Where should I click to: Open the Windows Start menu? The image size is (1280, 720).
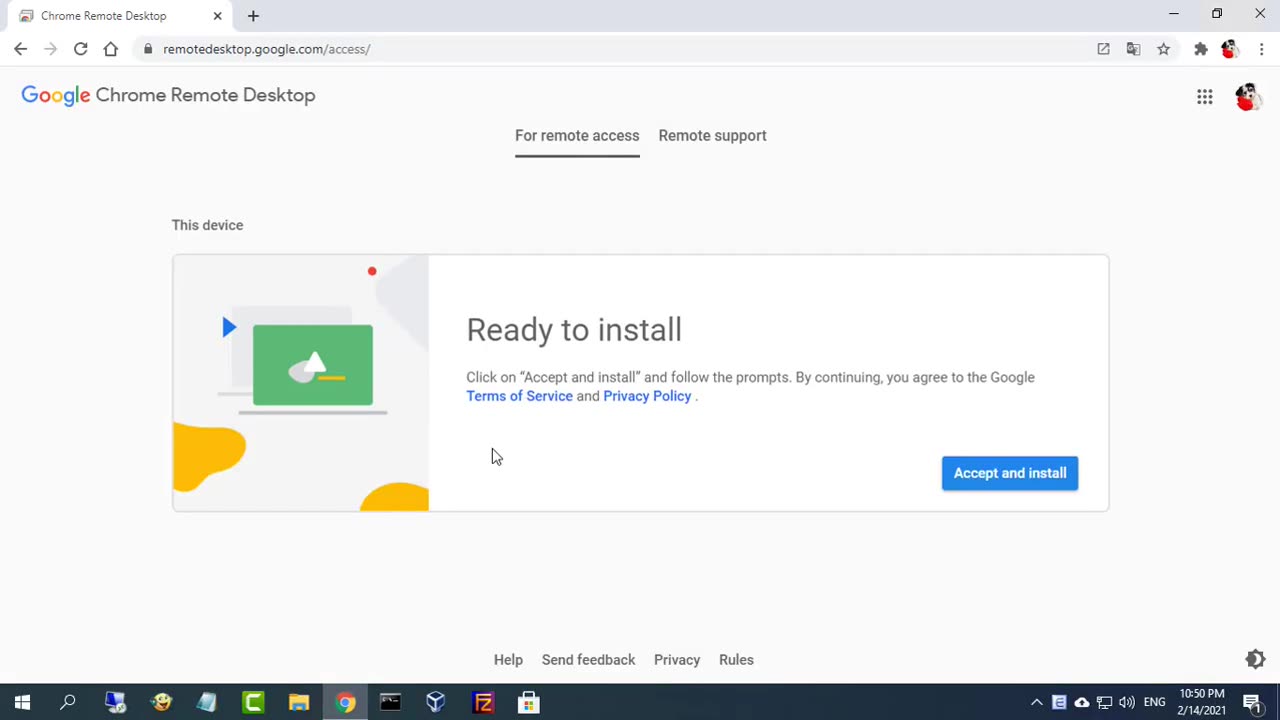[x=22, y=703]
